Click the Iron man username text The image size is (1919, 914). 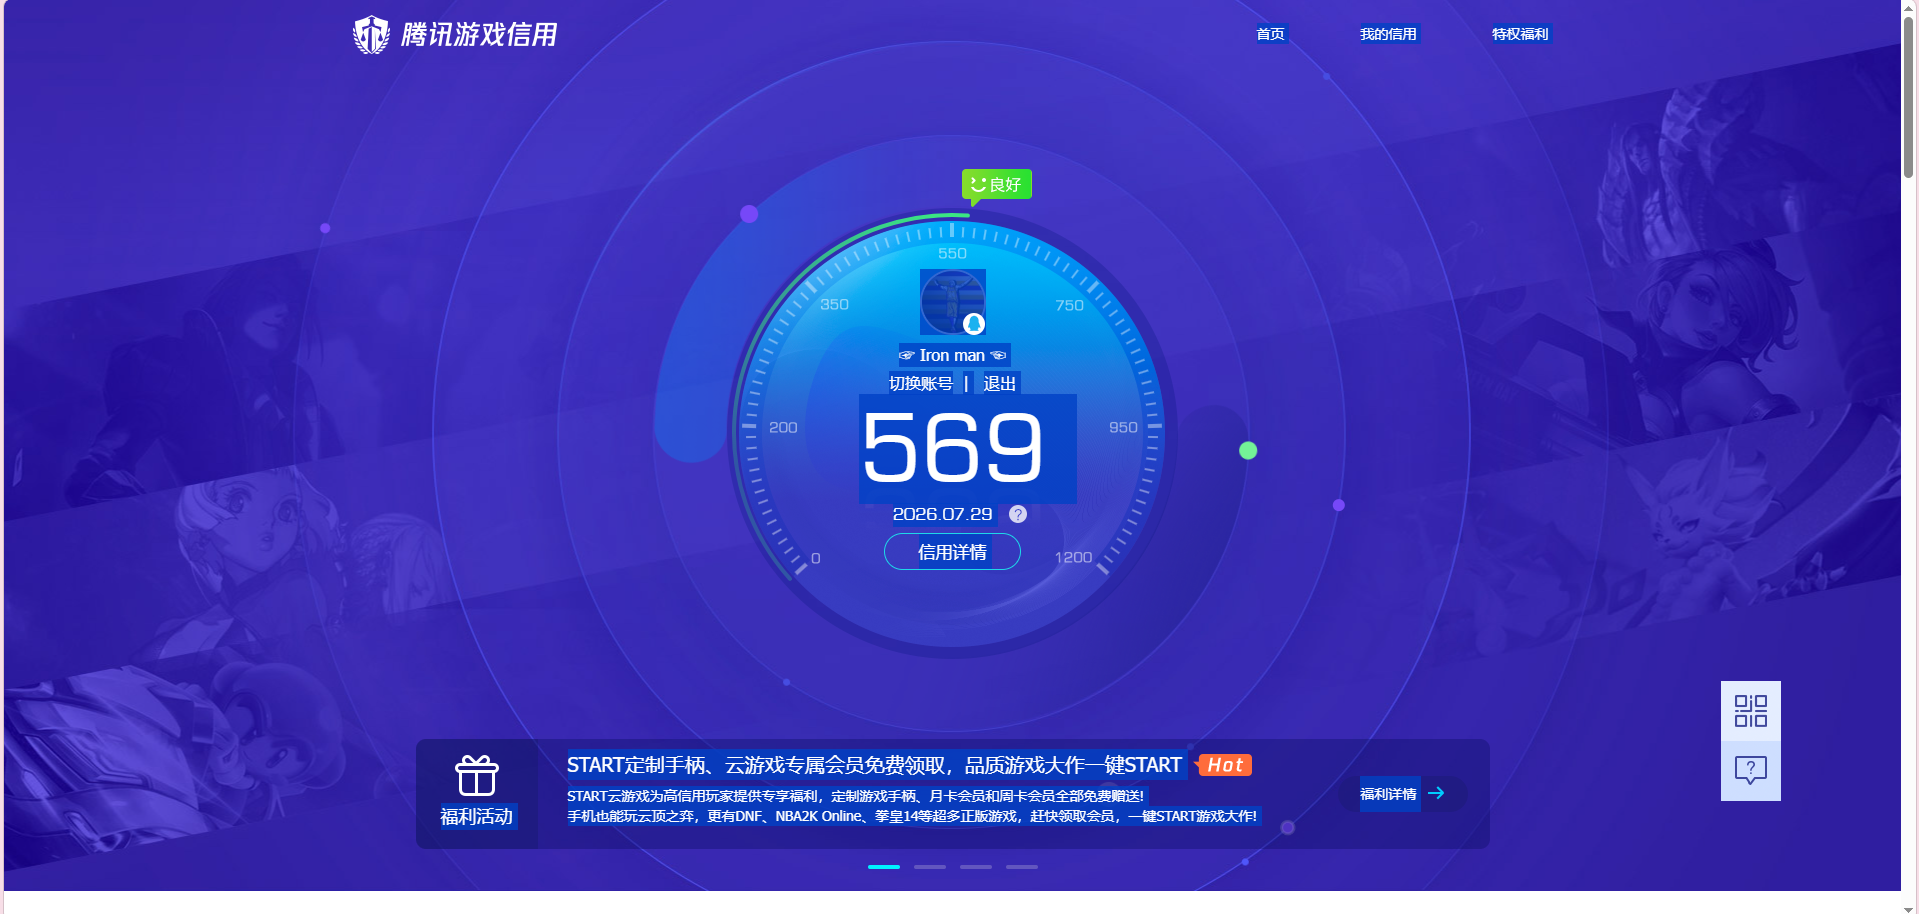952,355
